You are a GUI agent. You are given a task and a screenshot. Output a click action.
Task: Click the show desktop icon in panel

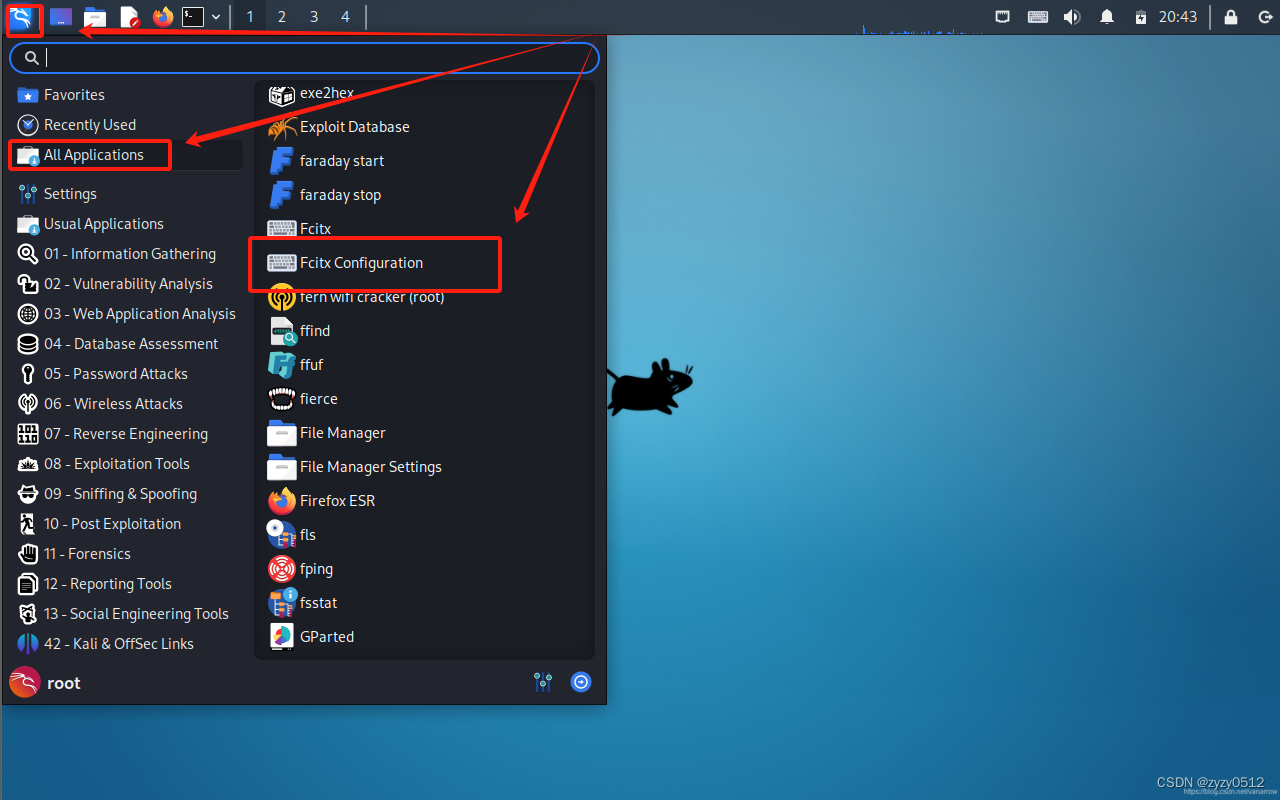61,17
